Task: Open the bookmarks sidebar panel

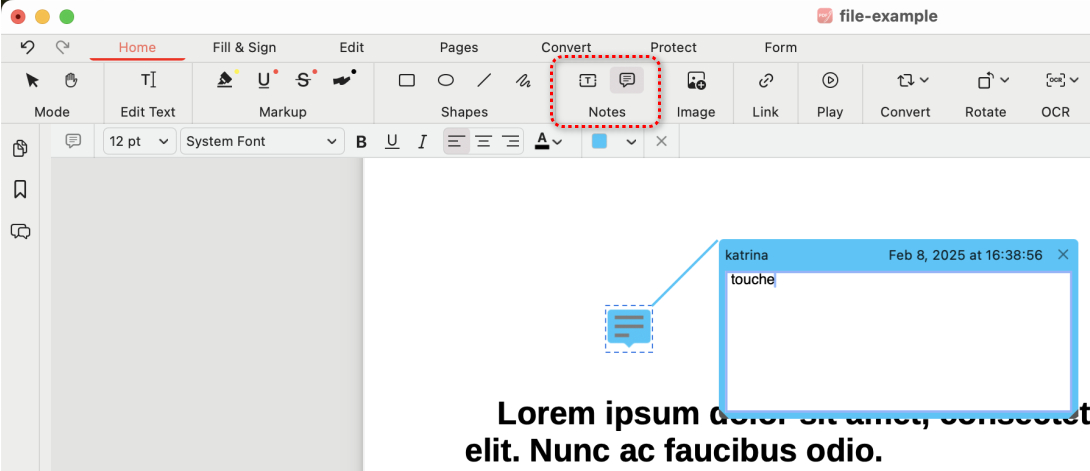Action: 20,189
